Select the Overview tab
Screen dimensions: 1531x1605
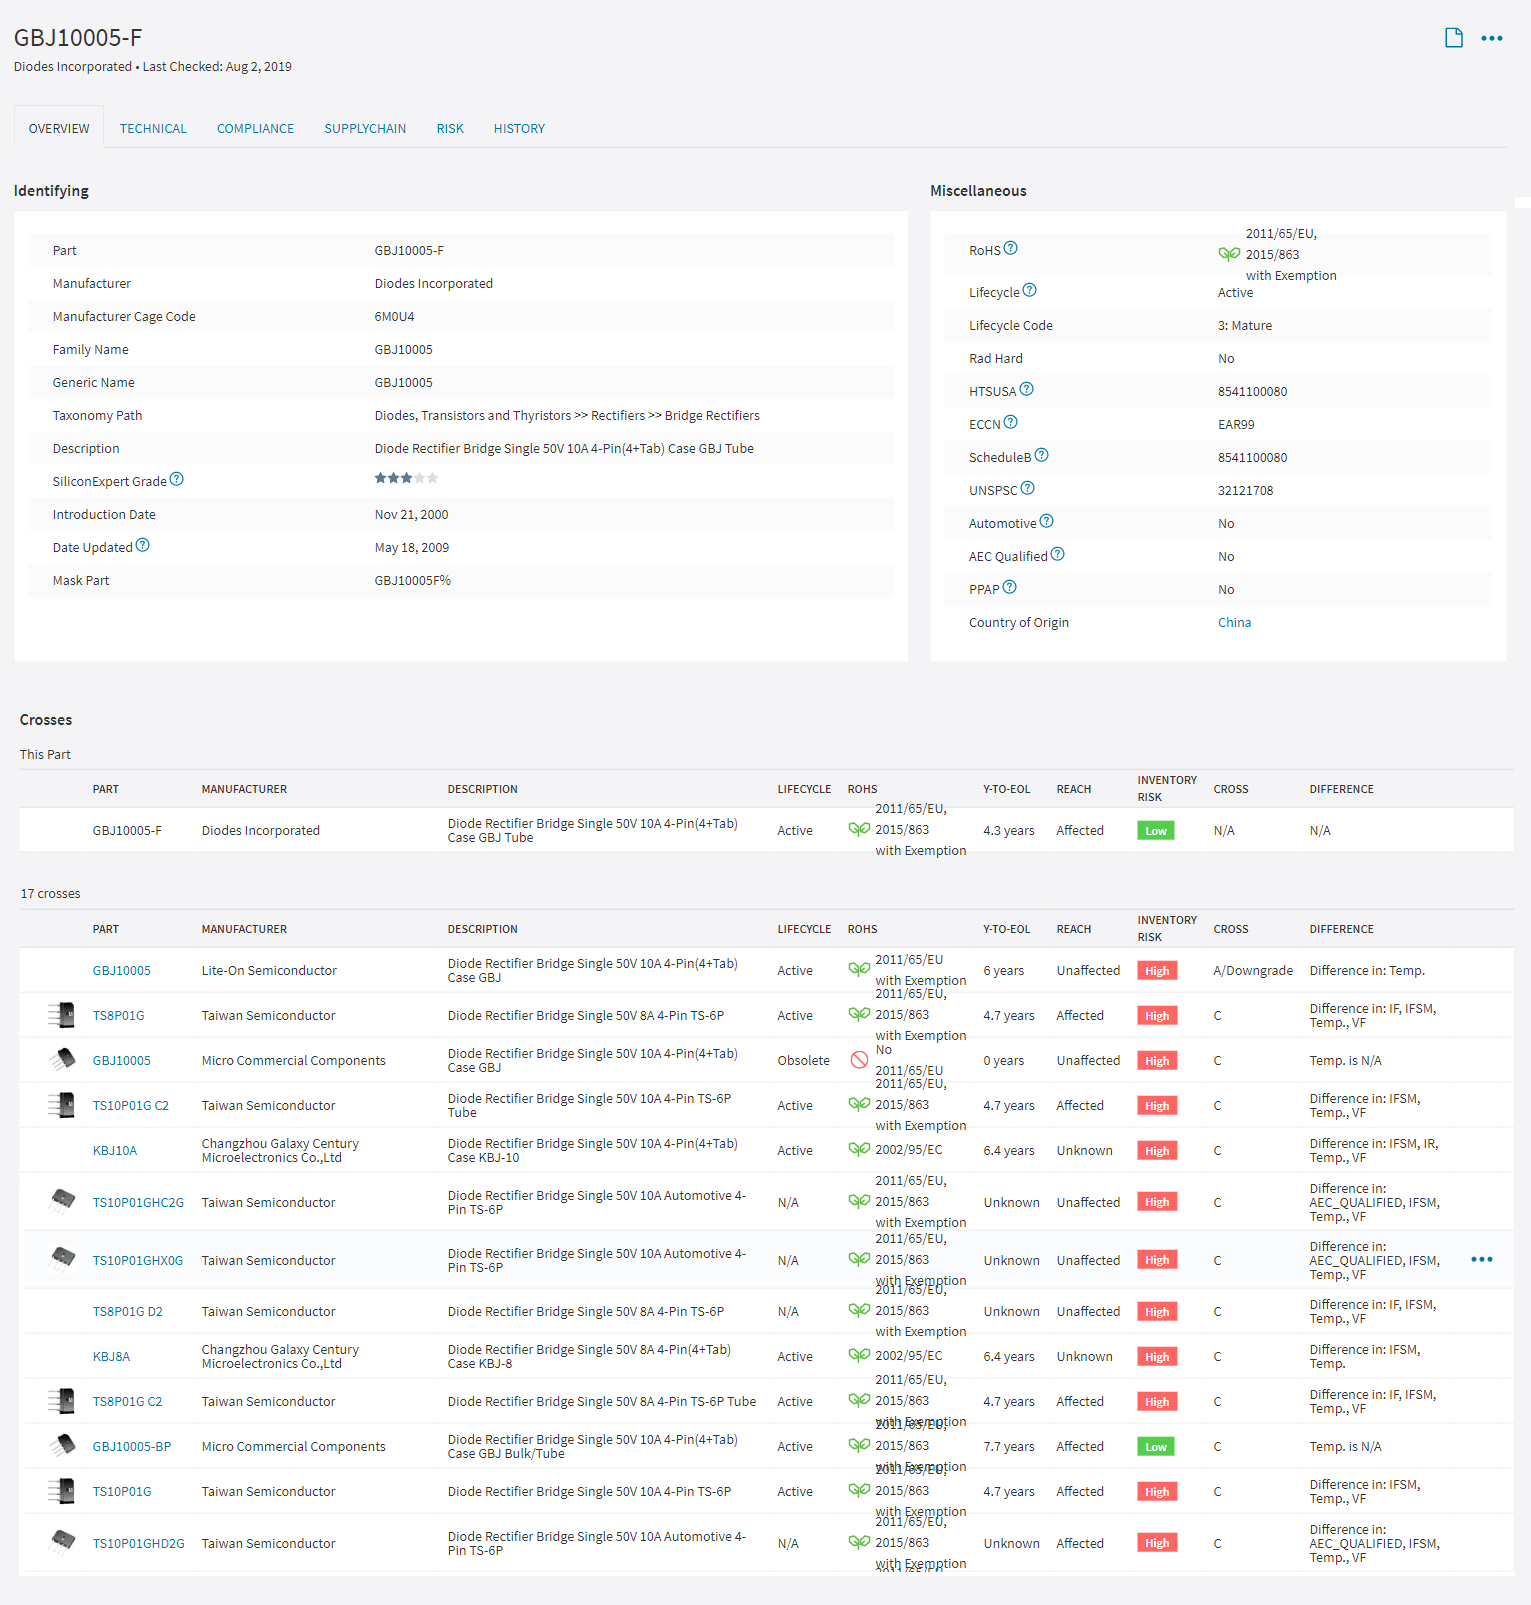[59, 128]
